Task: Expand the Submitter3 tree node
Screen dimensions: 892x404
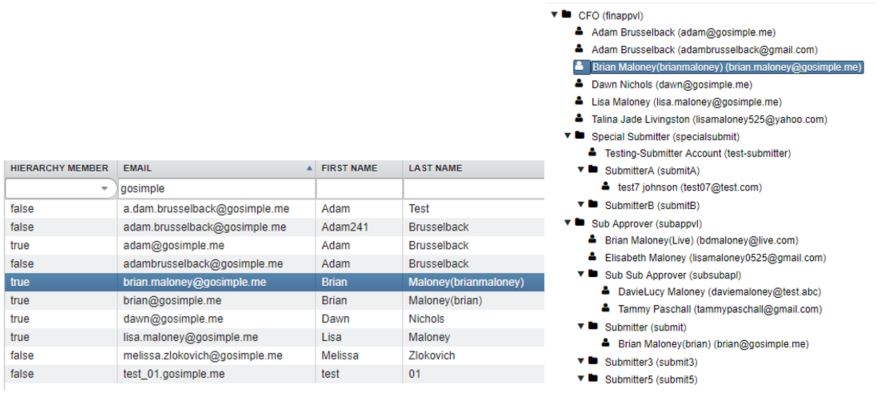Action: 580,361
